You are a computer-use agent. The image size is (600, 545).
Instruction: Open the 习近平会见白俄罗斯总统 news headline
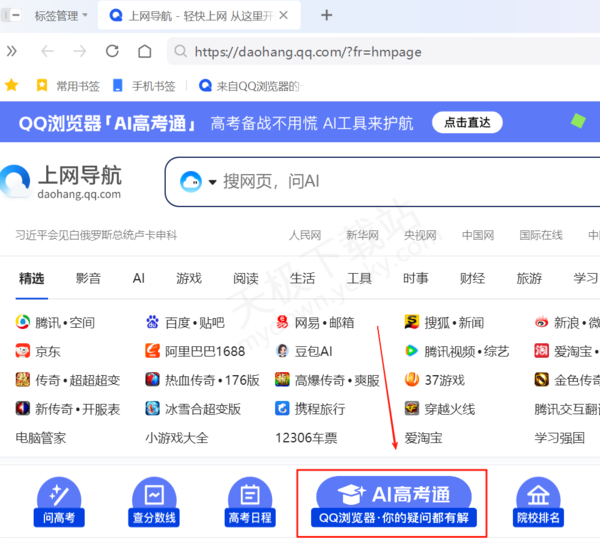[x=96, y=235]
